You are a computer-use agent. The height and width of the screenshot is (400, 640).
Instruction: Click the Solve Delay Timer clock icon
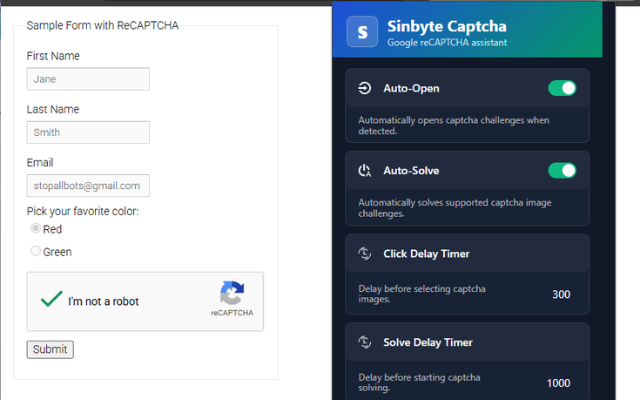364,342
